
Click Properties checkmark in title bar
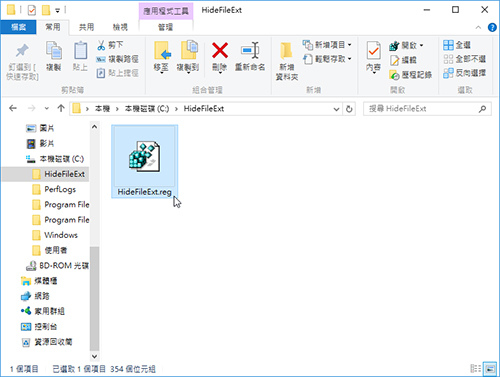click(32, 11)
